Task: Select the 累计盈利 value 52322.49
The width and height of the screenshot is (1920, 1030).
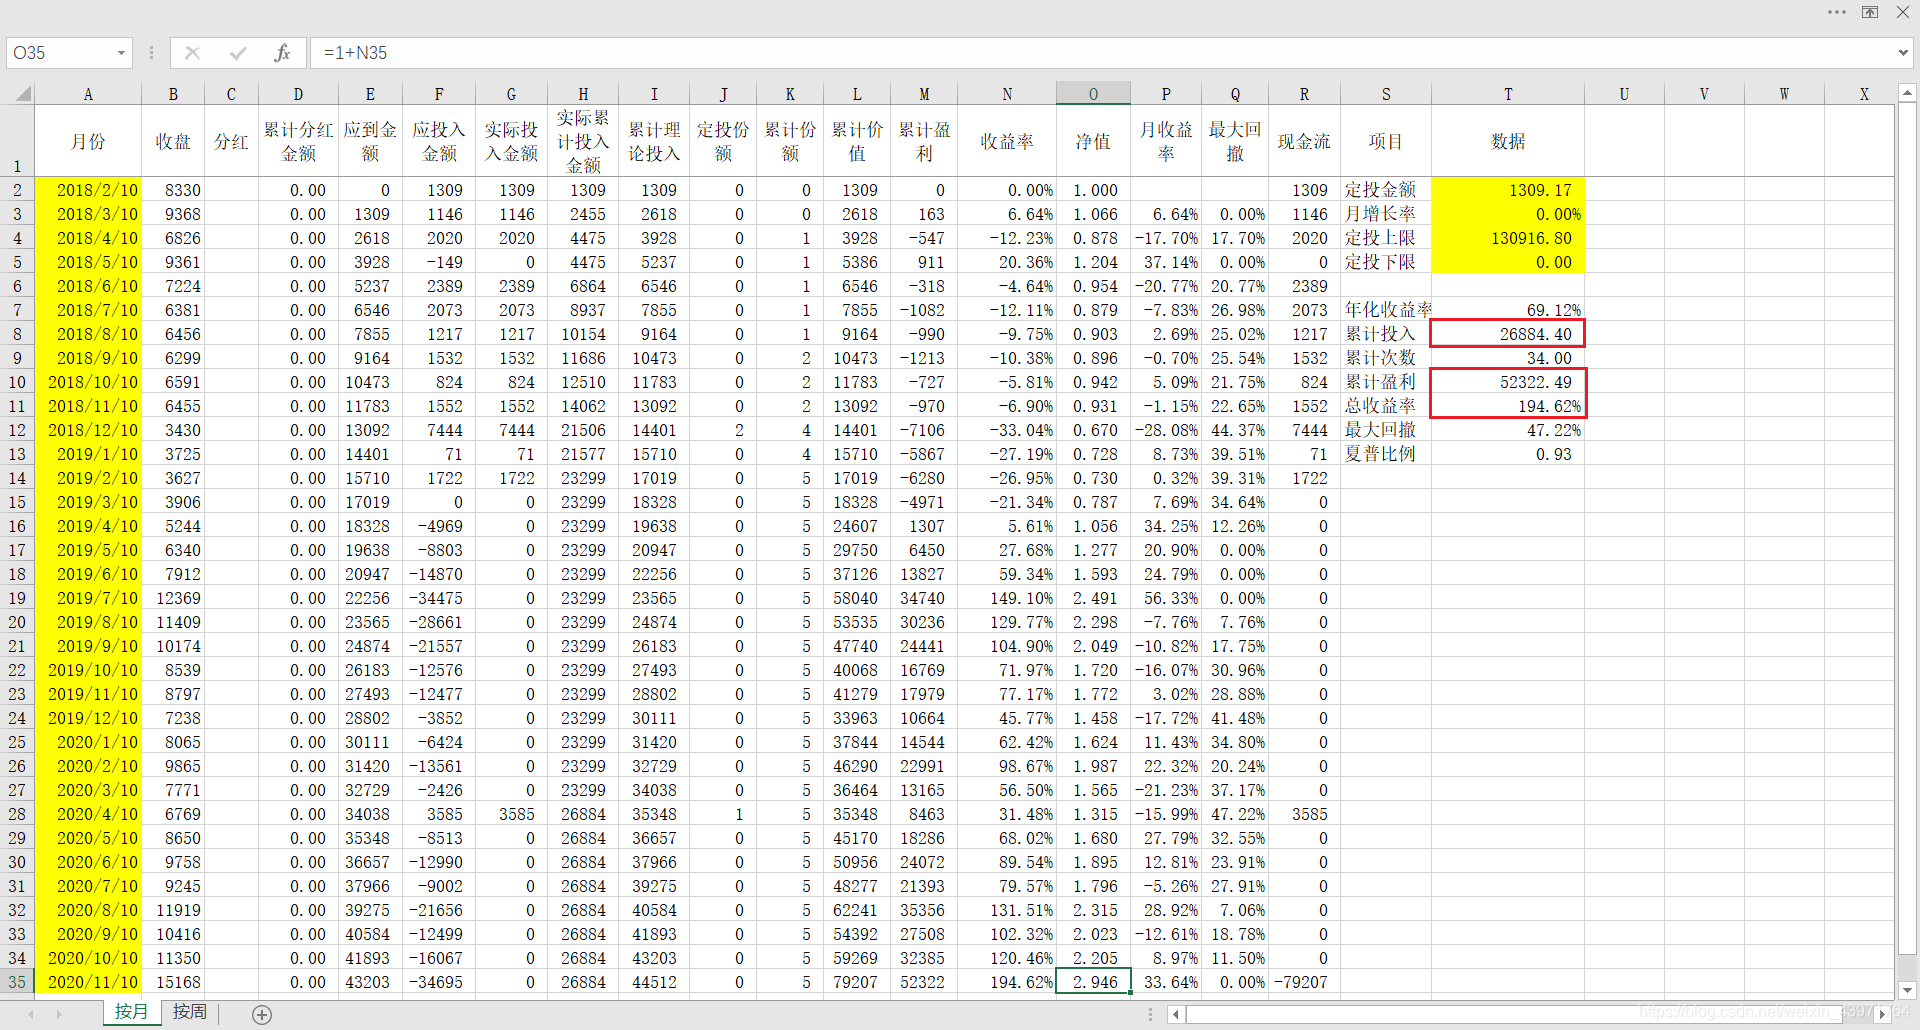Action: [1508, 382]
